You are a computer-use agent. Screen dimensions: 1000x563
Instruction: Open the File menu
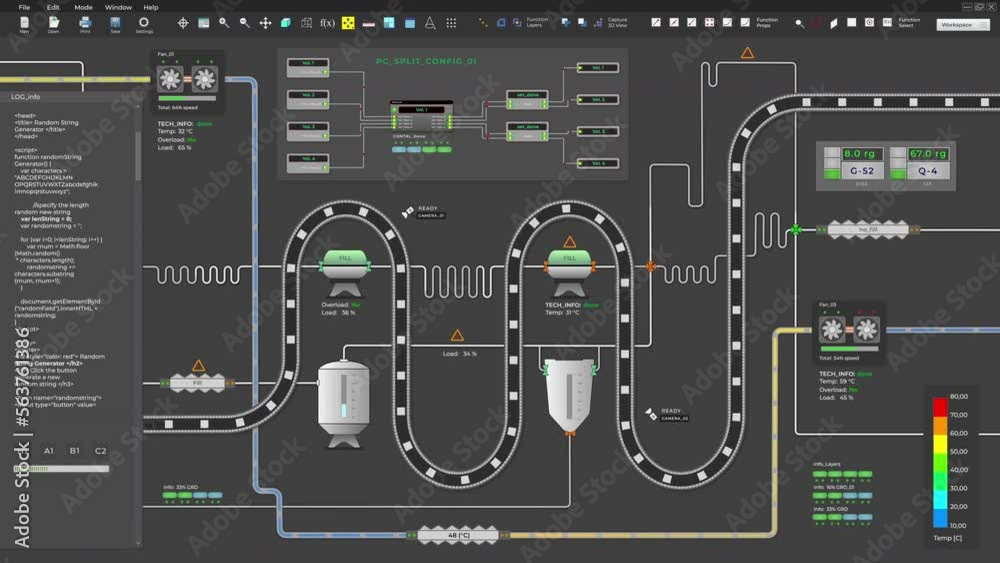click(x=24, y=7)
